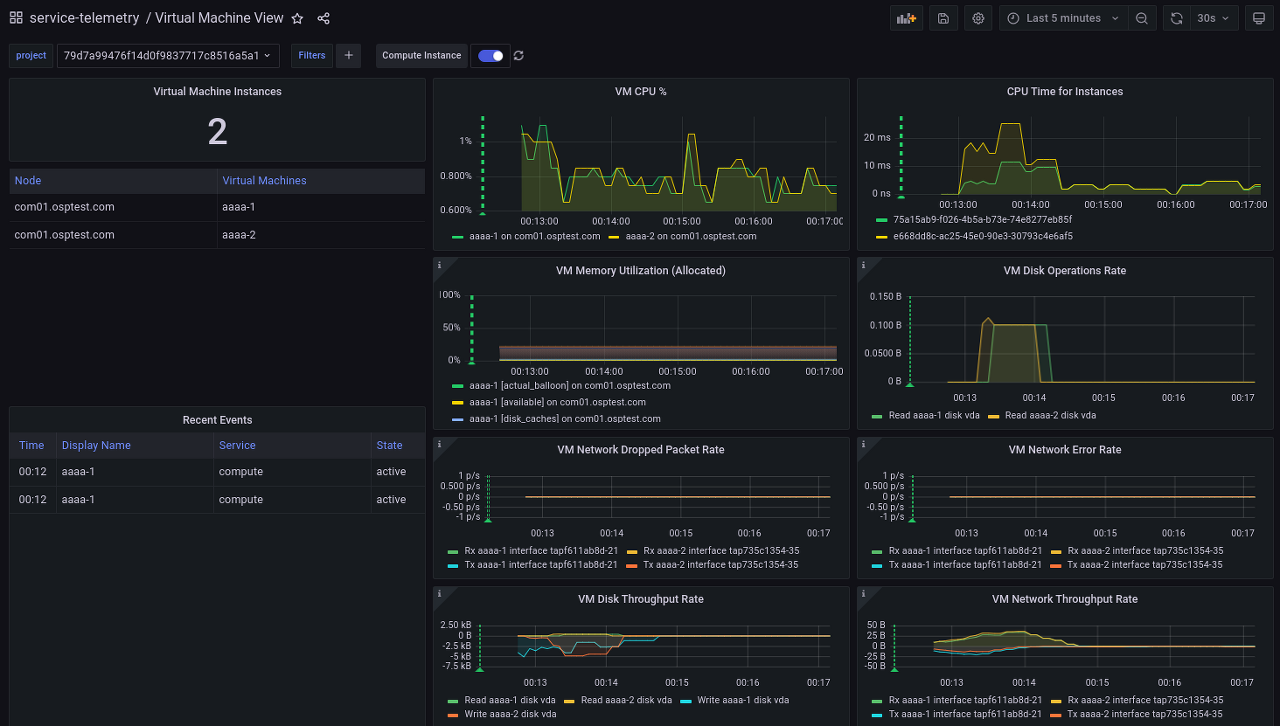Sort events by Service column header

[237, 446]
